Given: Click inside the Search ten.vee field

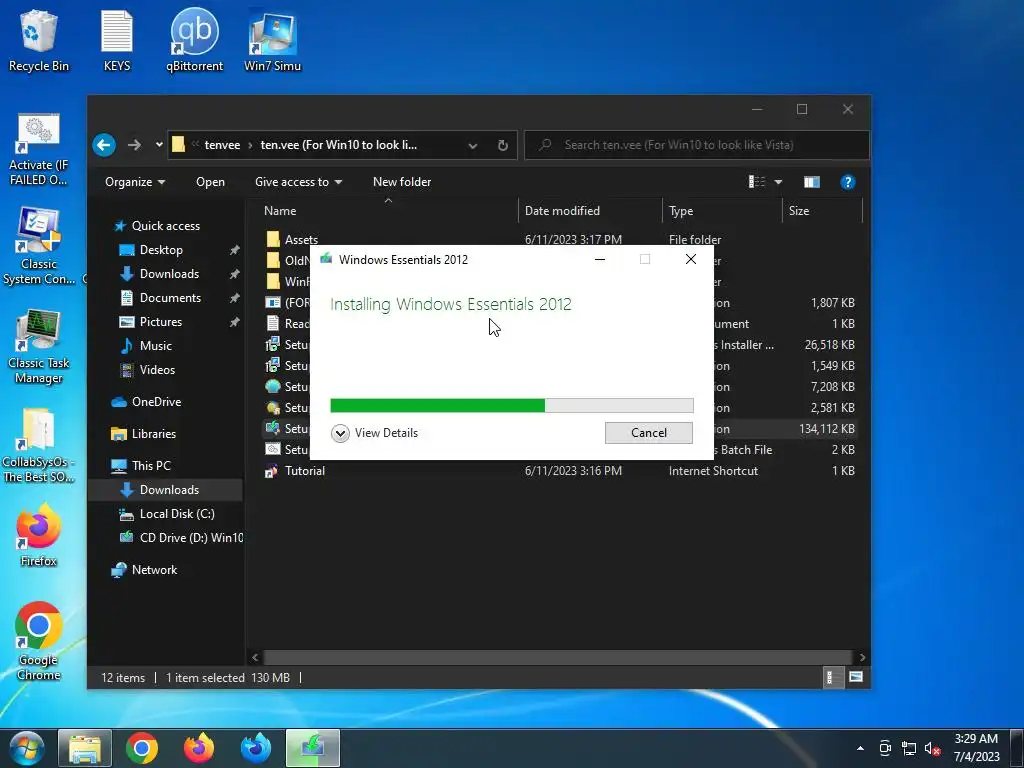Looking at the screenshot, I should pos(697,145).
